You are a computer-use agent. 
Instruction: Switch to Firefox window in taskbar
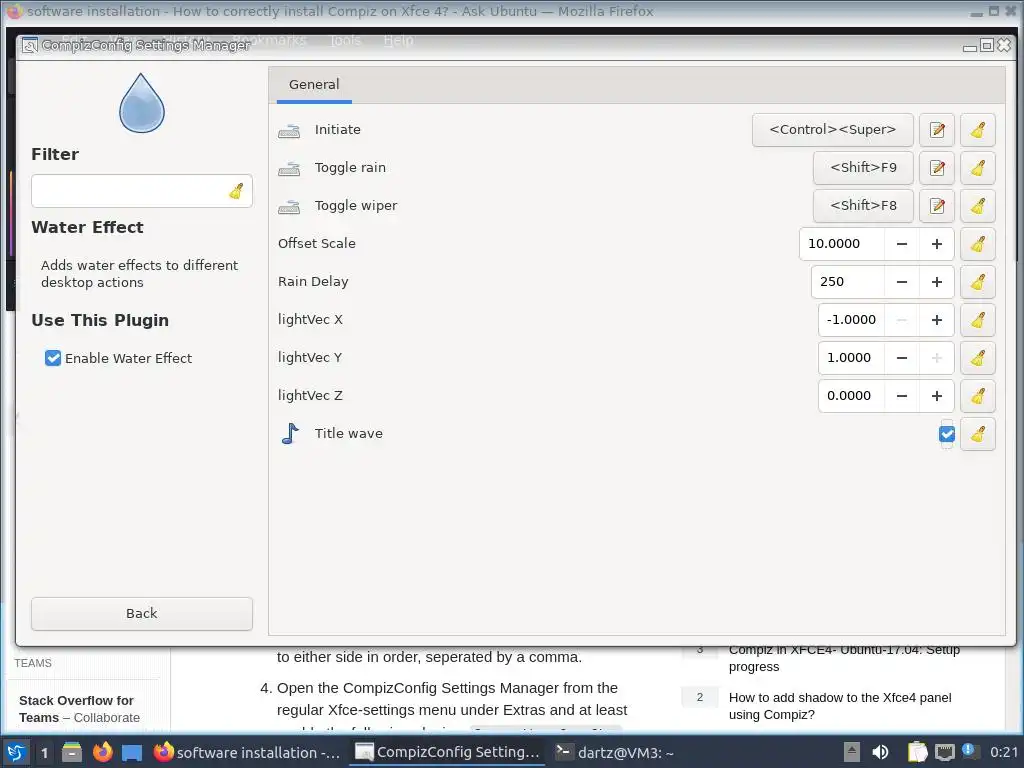(247, 752)
